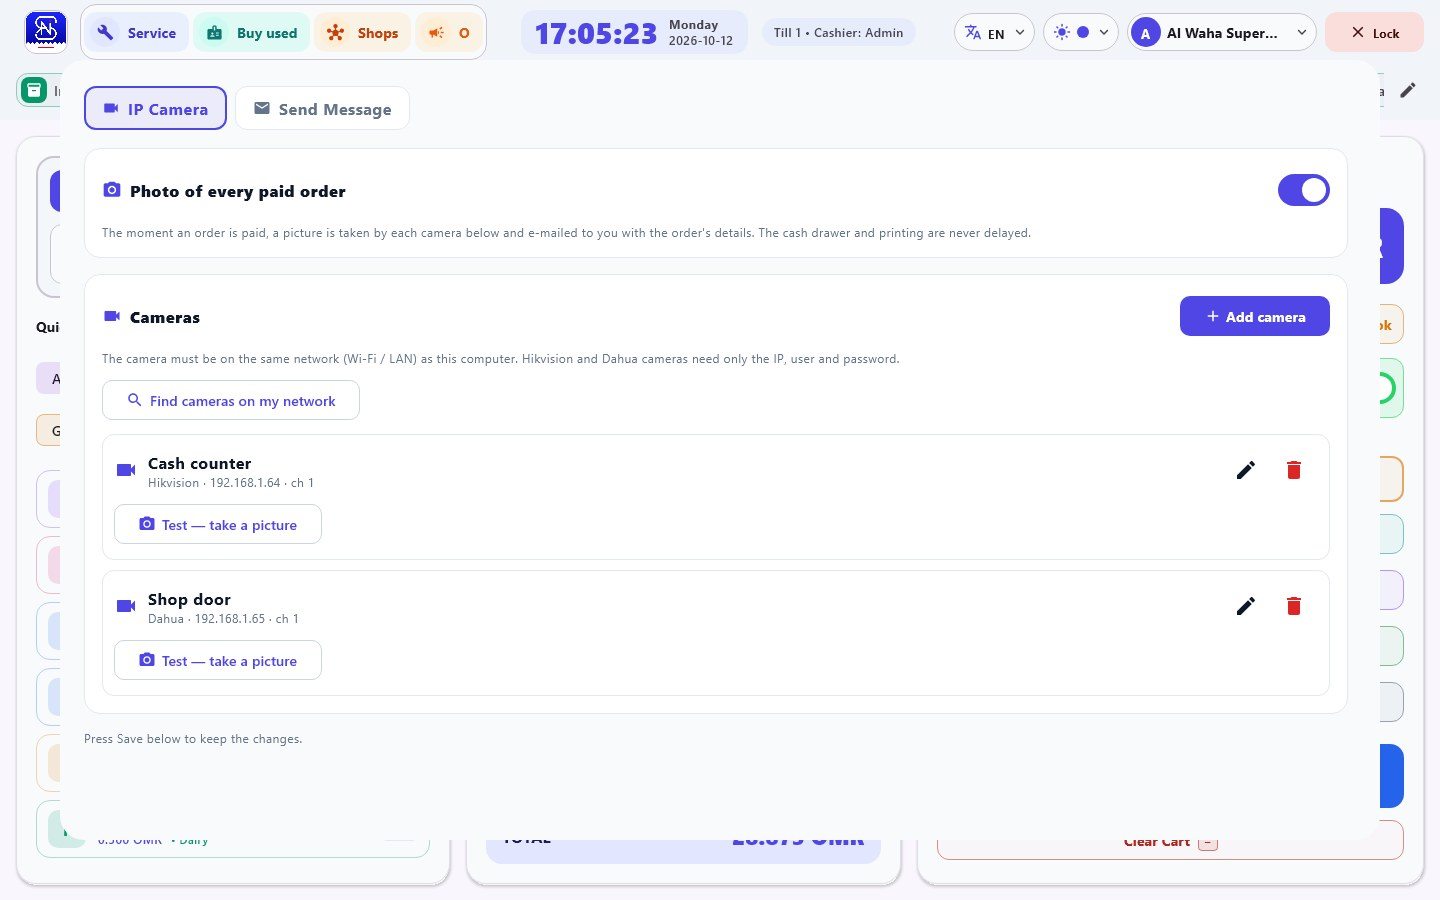This screenshot has width=1440, height=900.
Task: Open the Buy used section
Action: point(252,33)
